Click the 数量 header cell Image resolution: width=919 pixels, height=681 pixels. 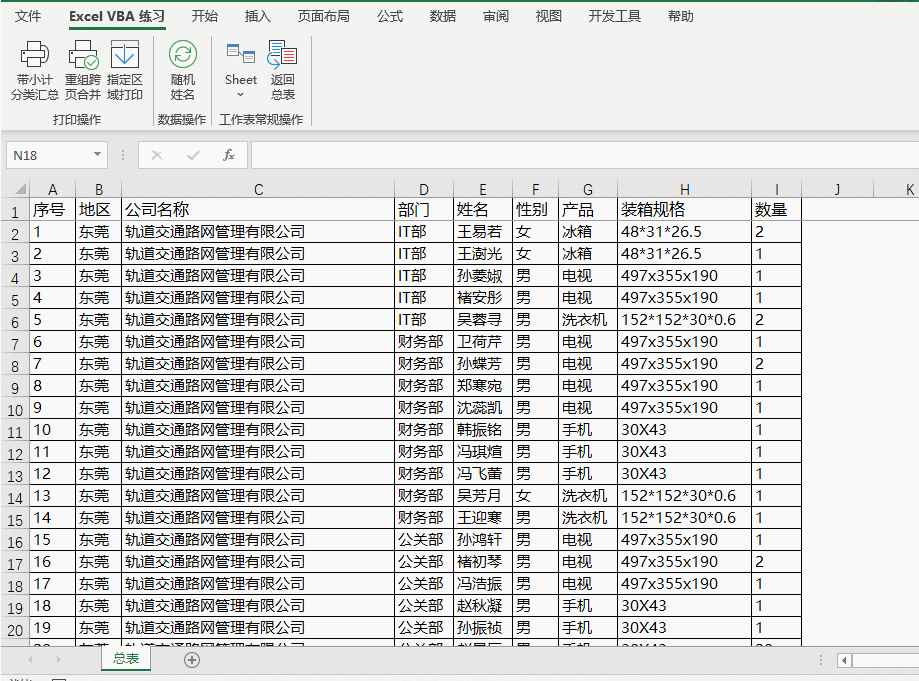click(777, 209)
